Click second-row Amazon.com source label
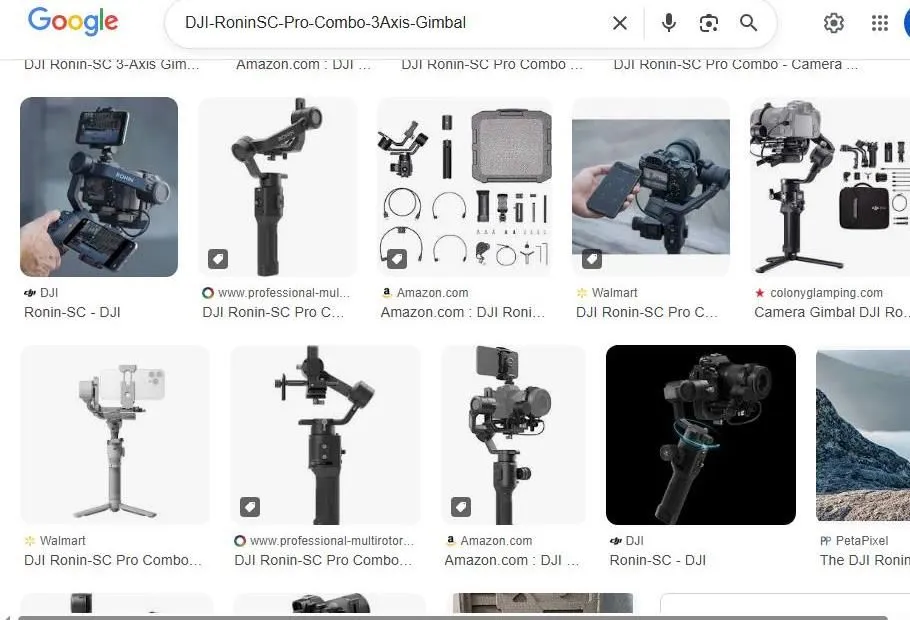Image resolution: width=910 pixels, height=620 pixels. coord(489,540)
